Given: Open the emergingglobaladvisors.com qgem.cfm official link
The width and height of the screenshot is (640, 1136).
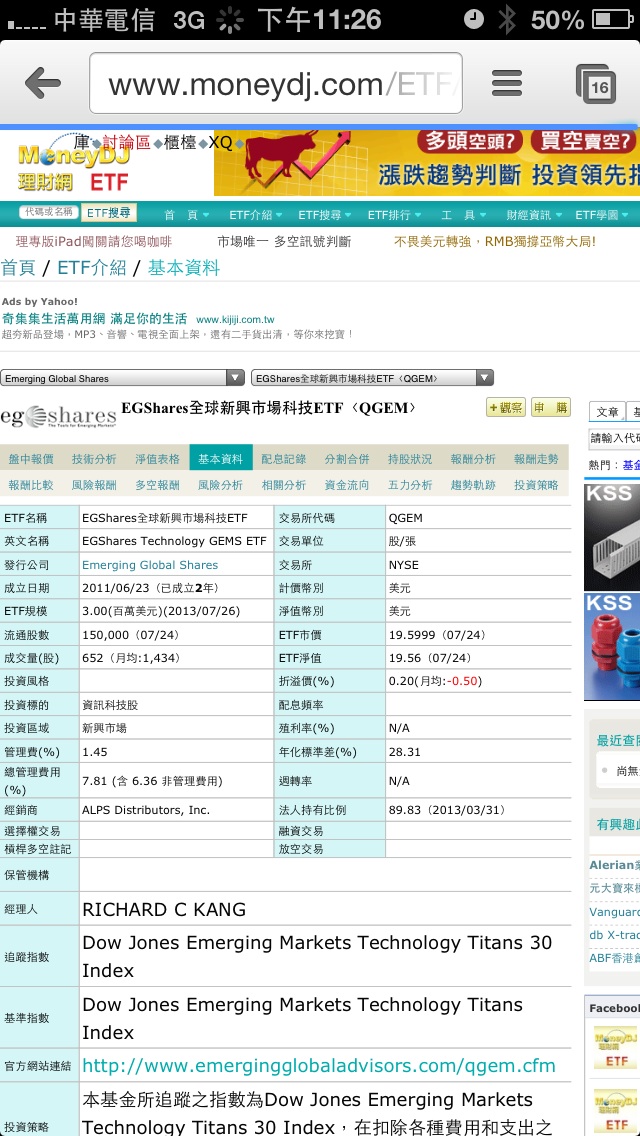Looking at the screenshot, I should coord(319,1066).
